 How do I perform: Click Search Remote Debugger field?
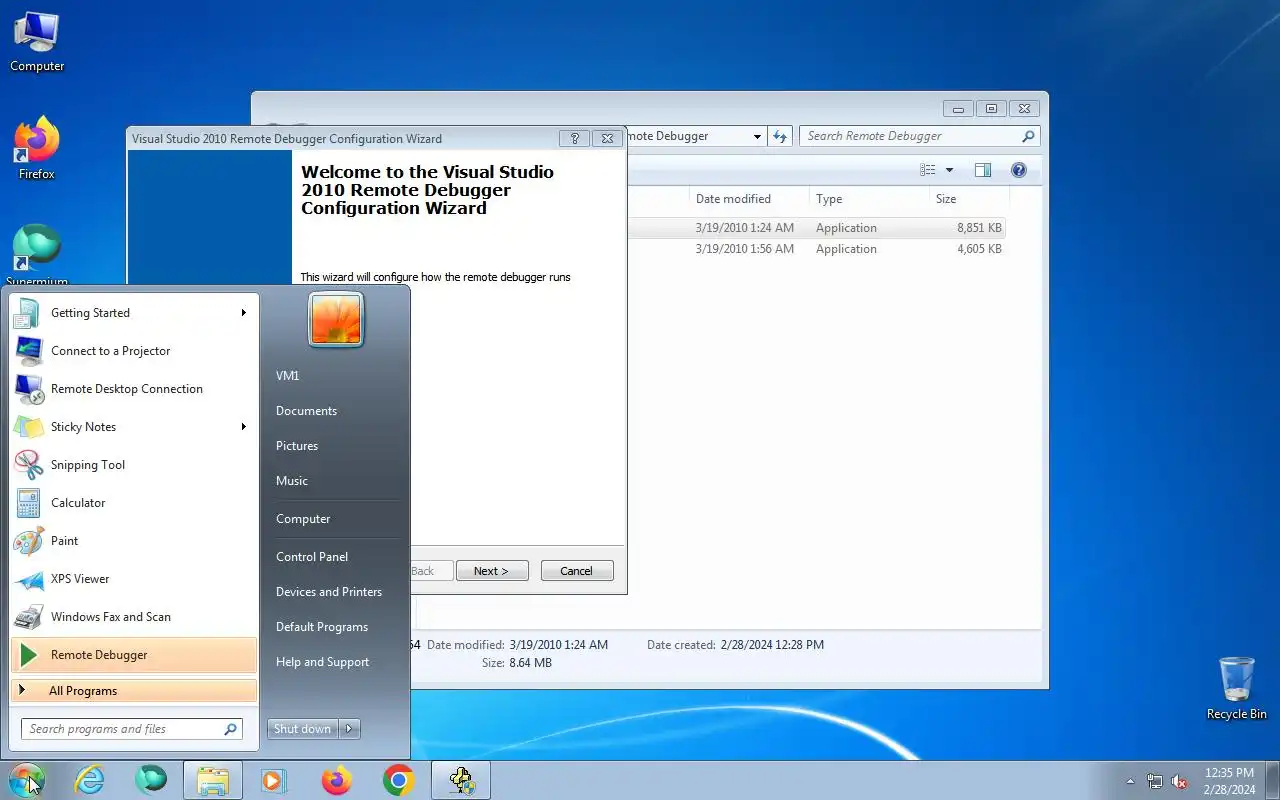[x=919, y=136]
